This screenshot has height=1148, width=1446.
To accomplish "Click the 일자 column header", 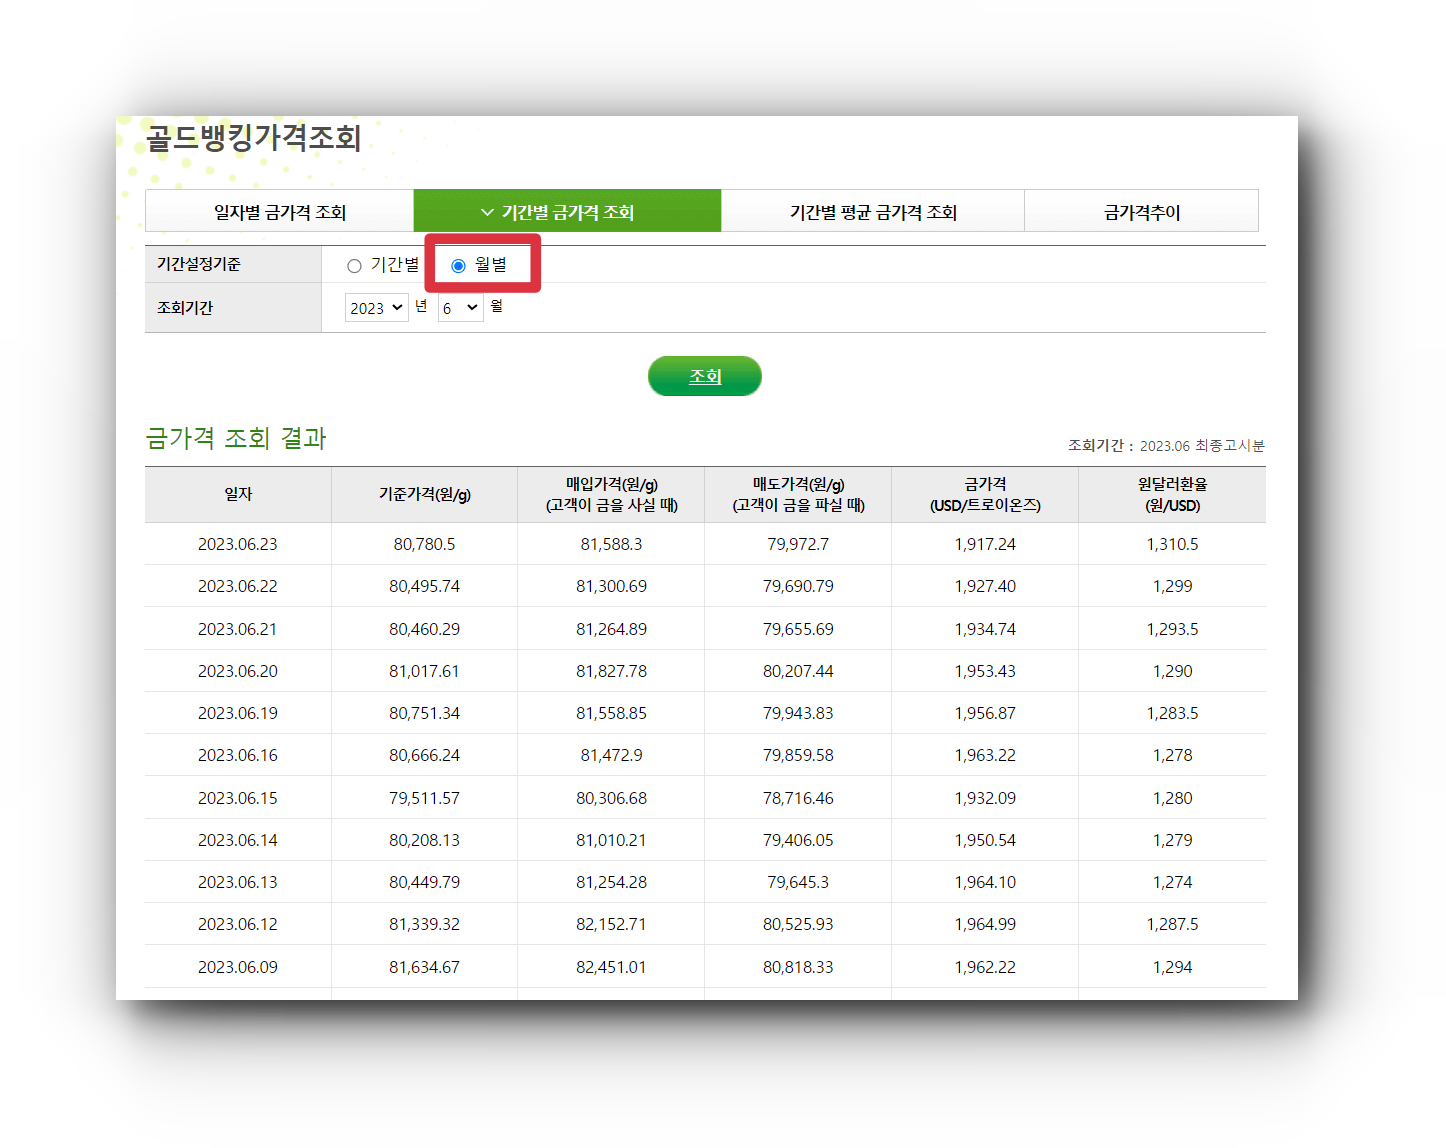I will pyautogui.click(x=238, y=494).
